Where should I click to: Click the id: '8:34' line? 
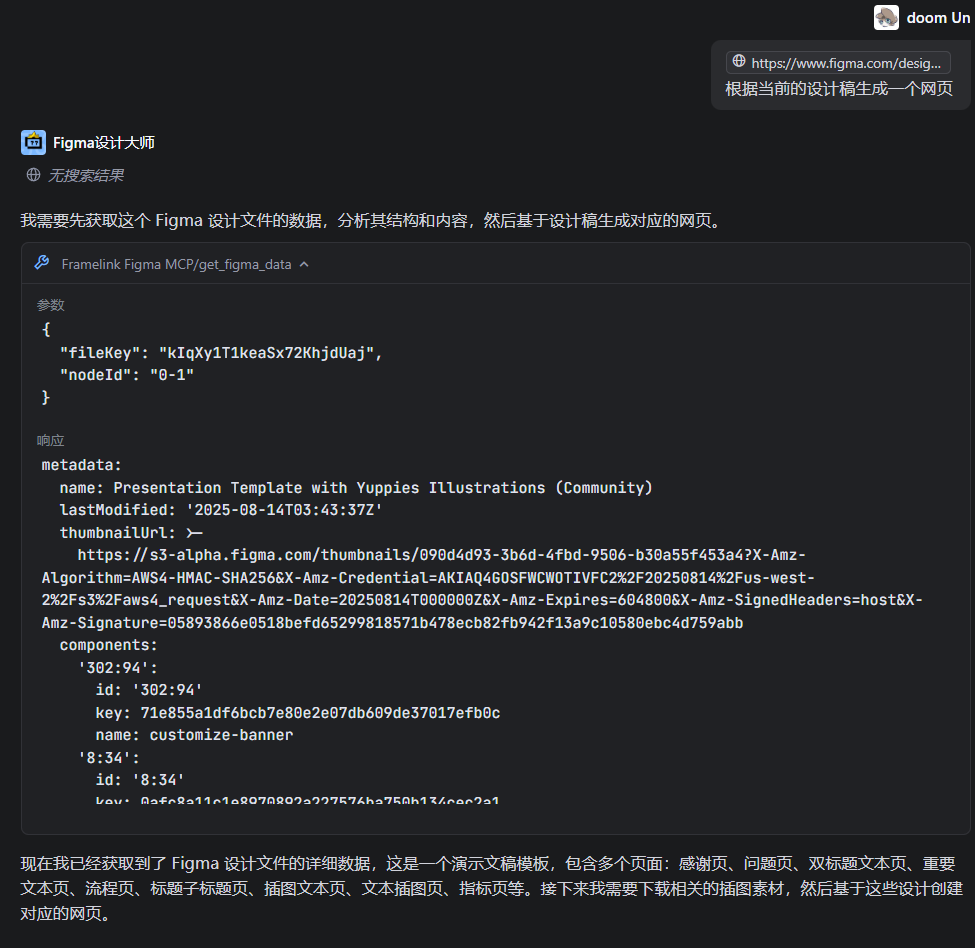click(x=140, y=780)
